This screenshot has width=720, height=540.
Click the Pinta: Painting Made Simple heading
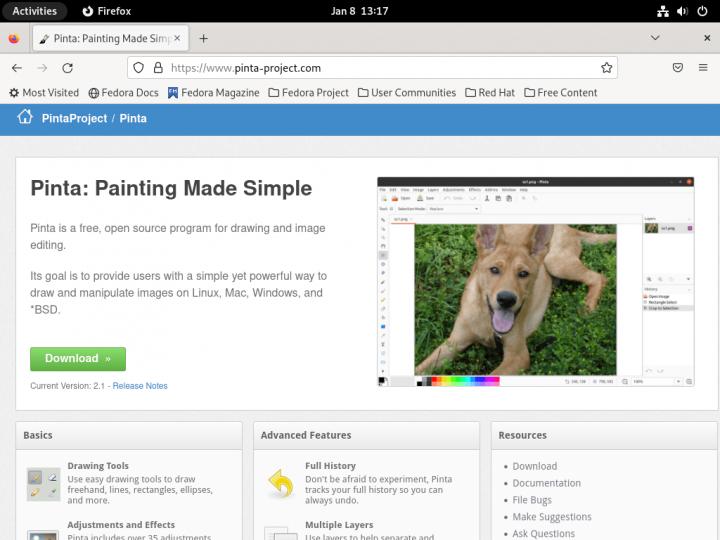coord(171,188)
